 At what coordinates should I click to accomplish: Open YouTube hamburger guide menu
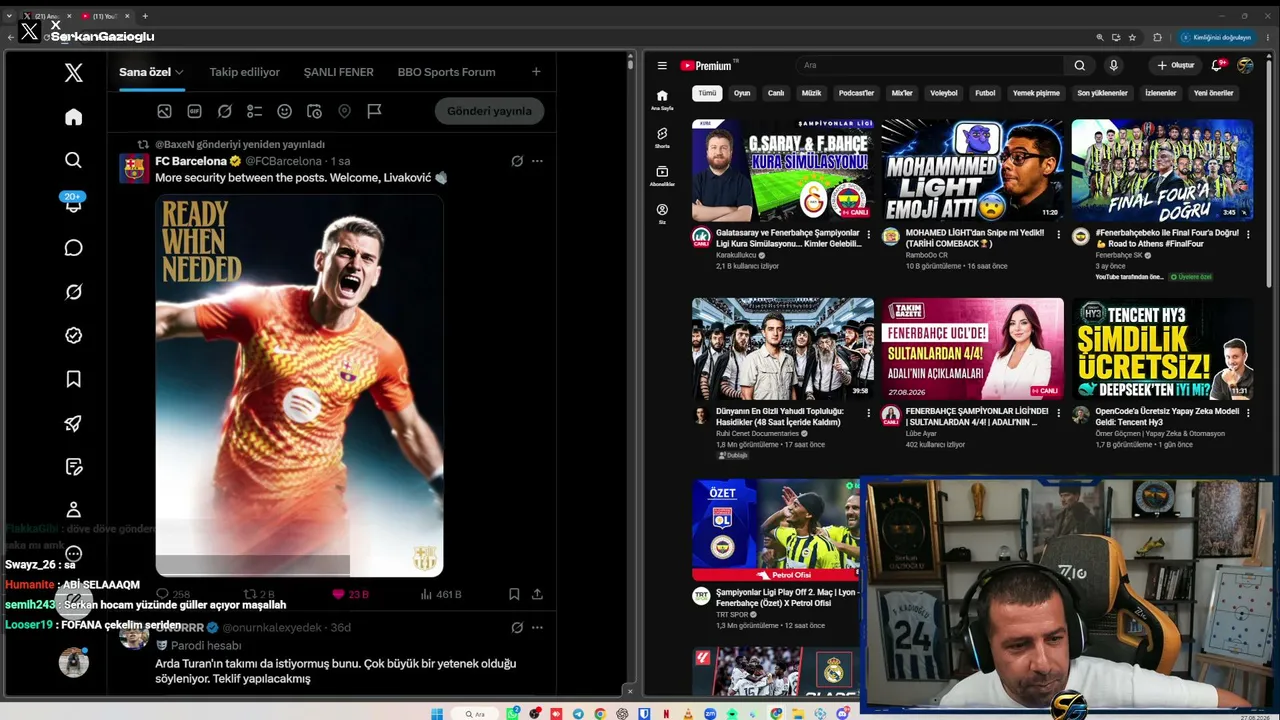click(662, 66)
